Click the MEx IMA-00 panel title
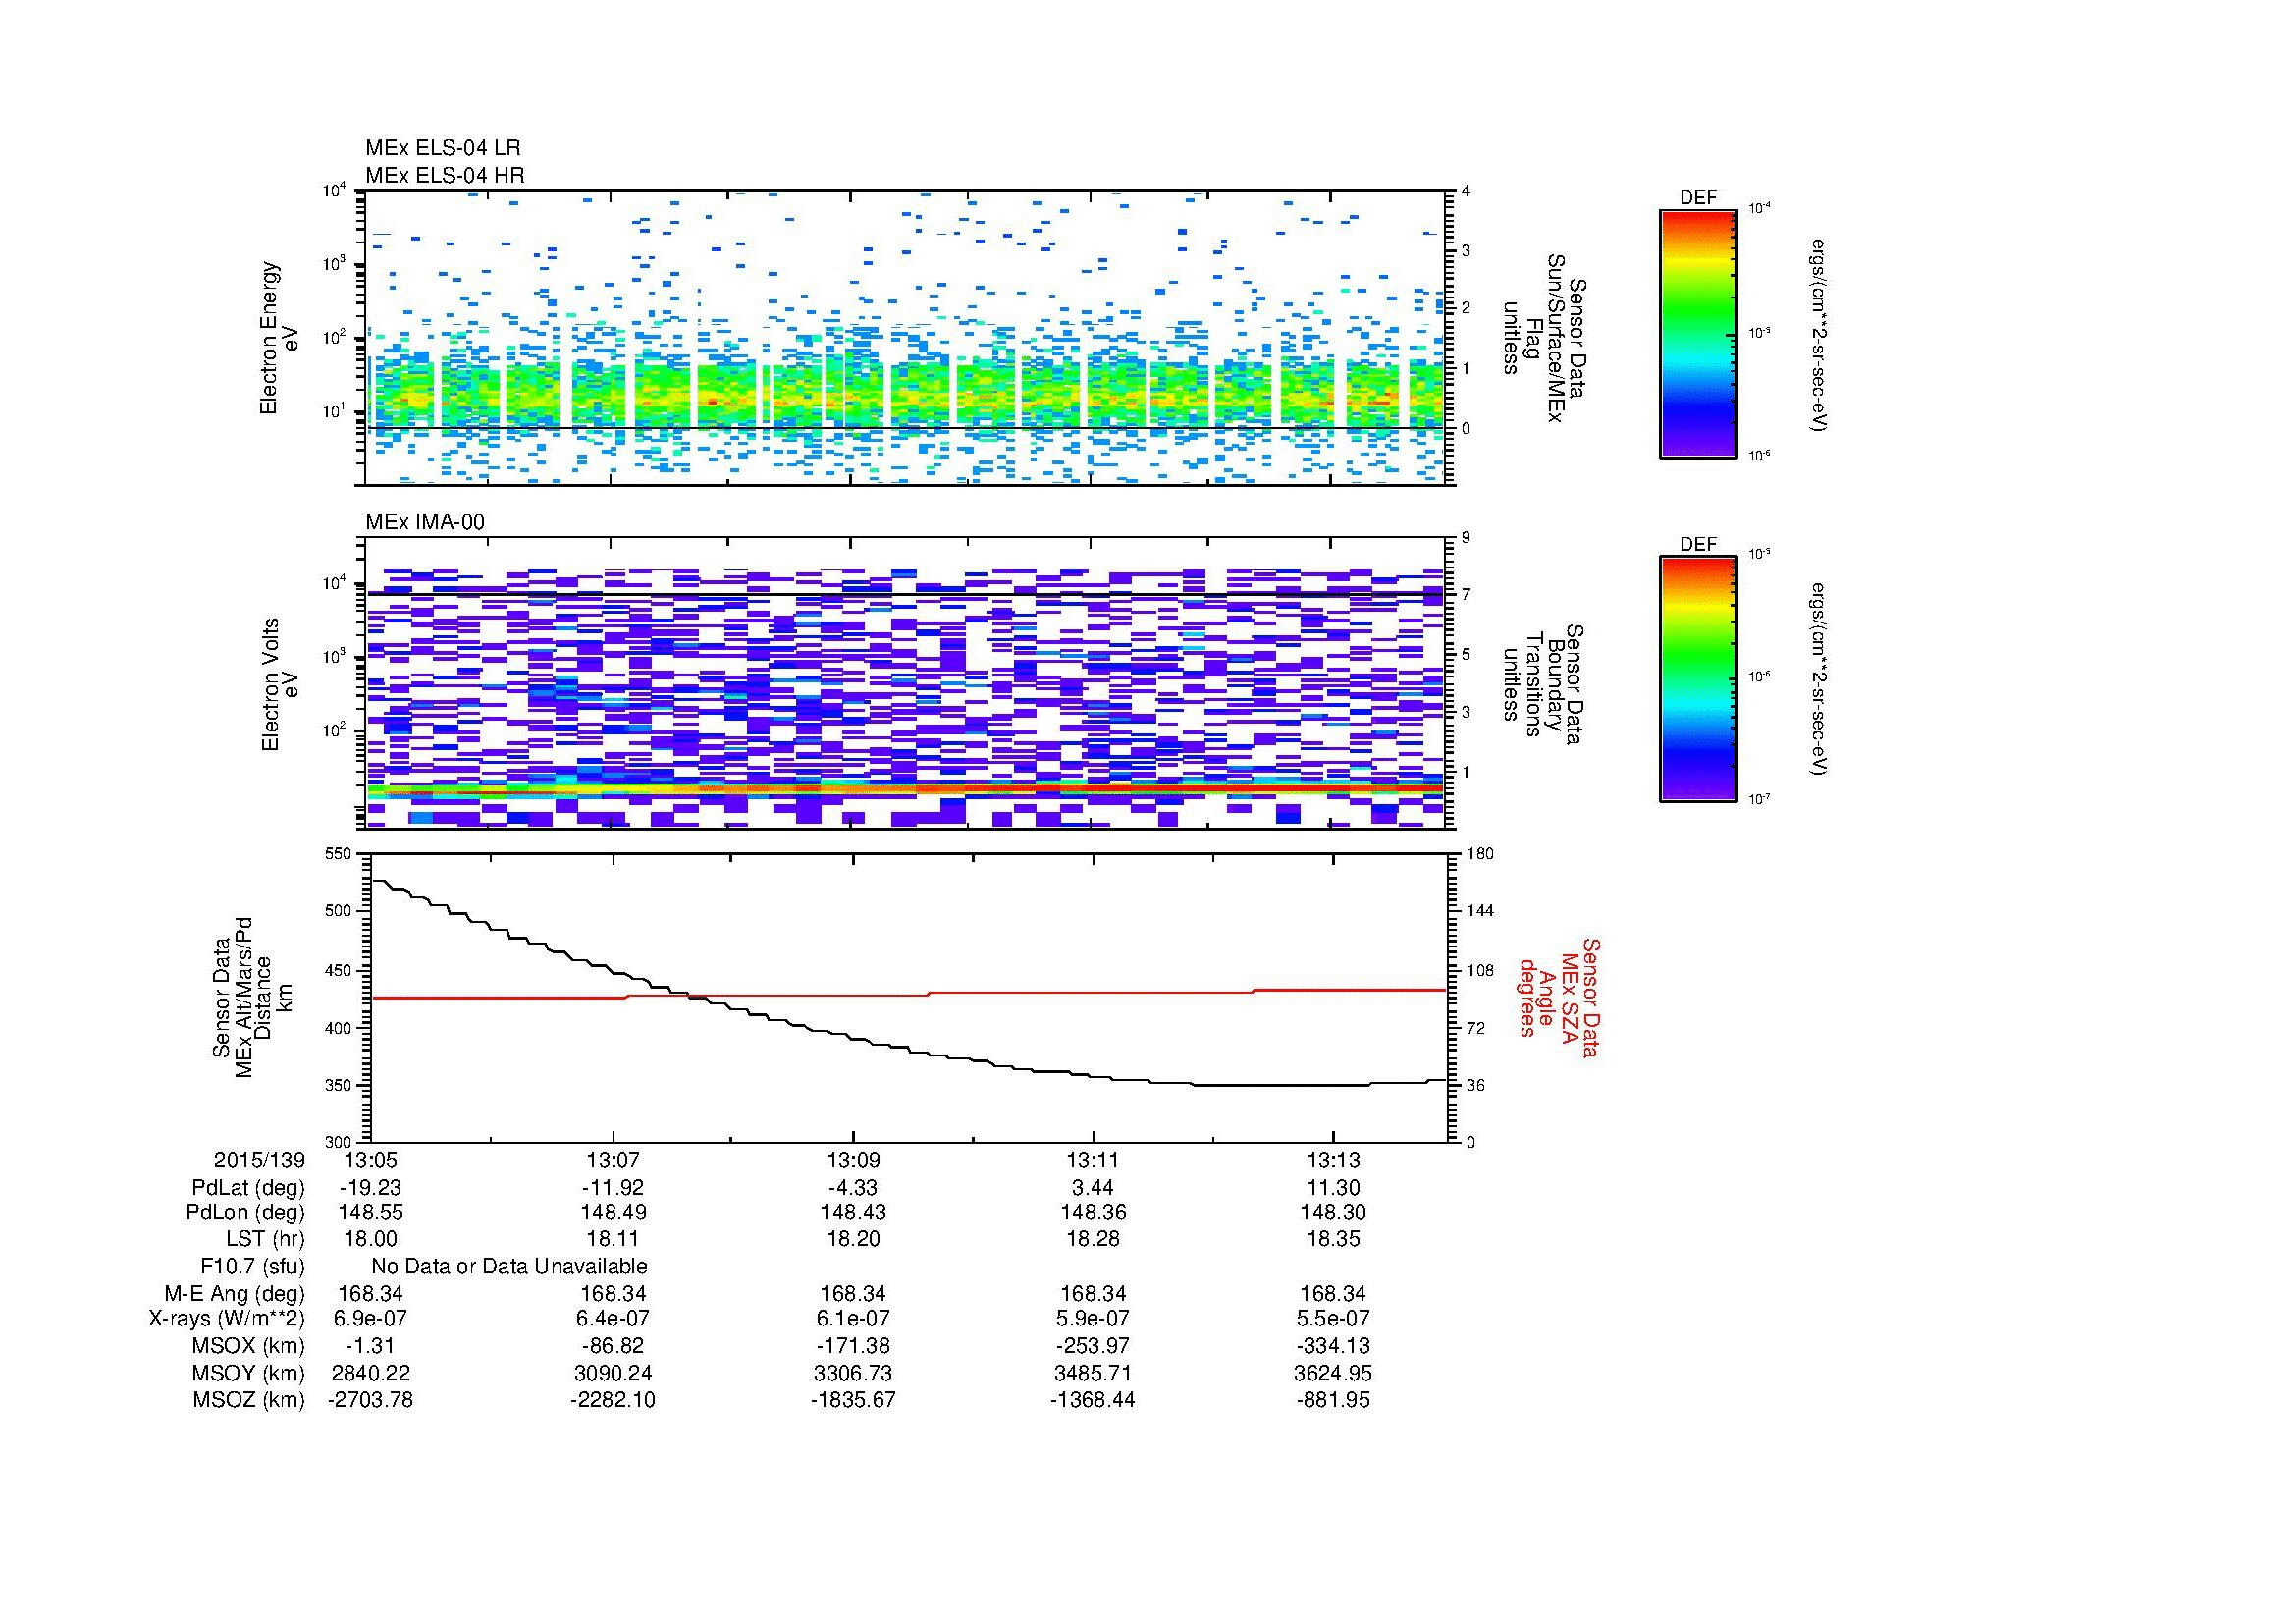This screenshot has width=2296, height=1623. [x=425, y=522]
